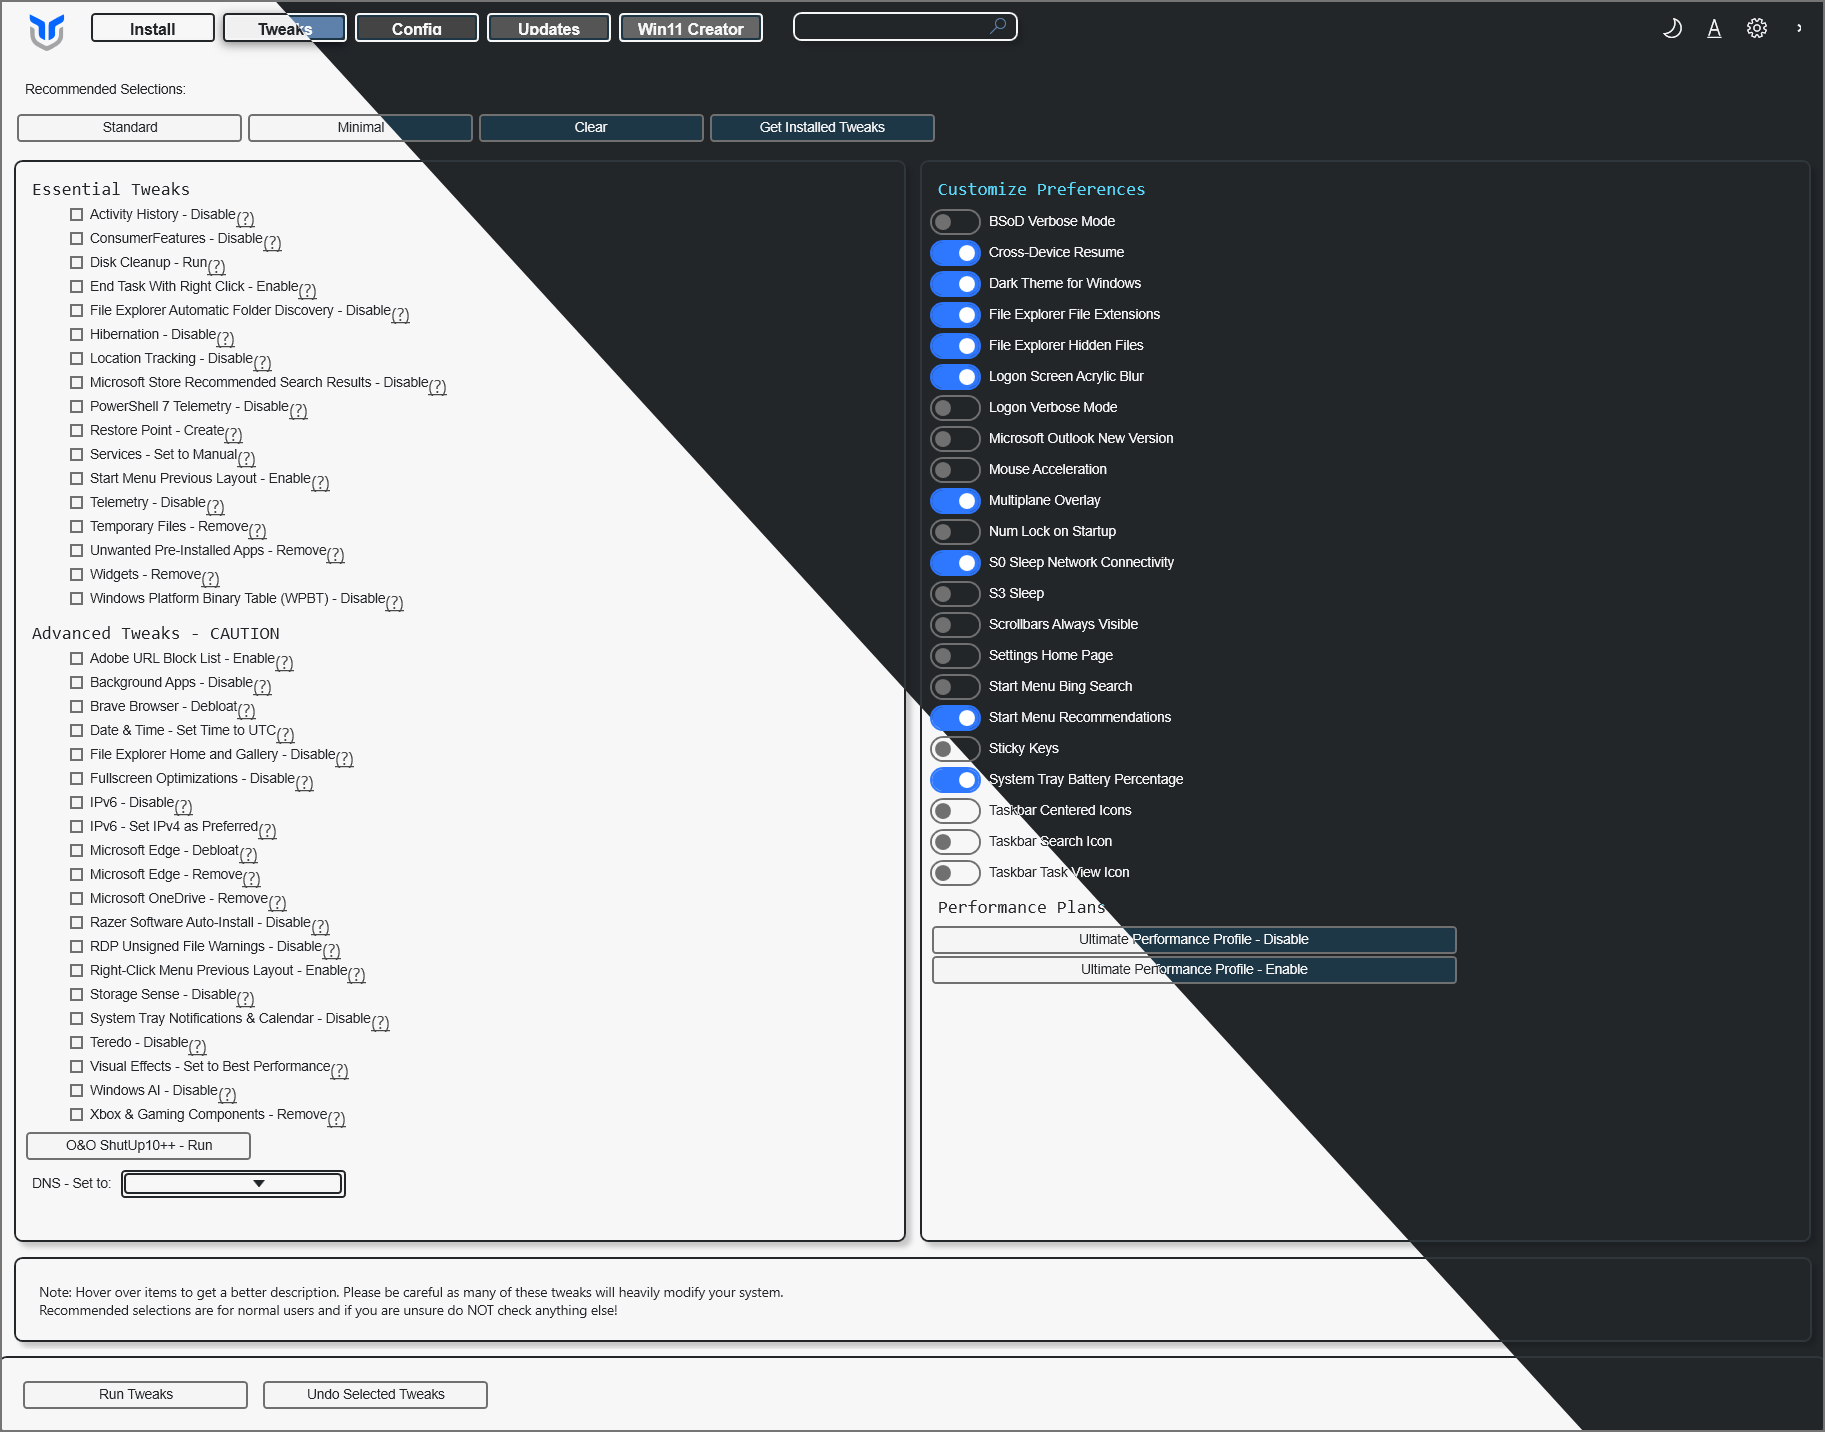Click Ultimate Performance Profile - Disable
Screen dimensions: 1825x1432
coord(1194,940)
